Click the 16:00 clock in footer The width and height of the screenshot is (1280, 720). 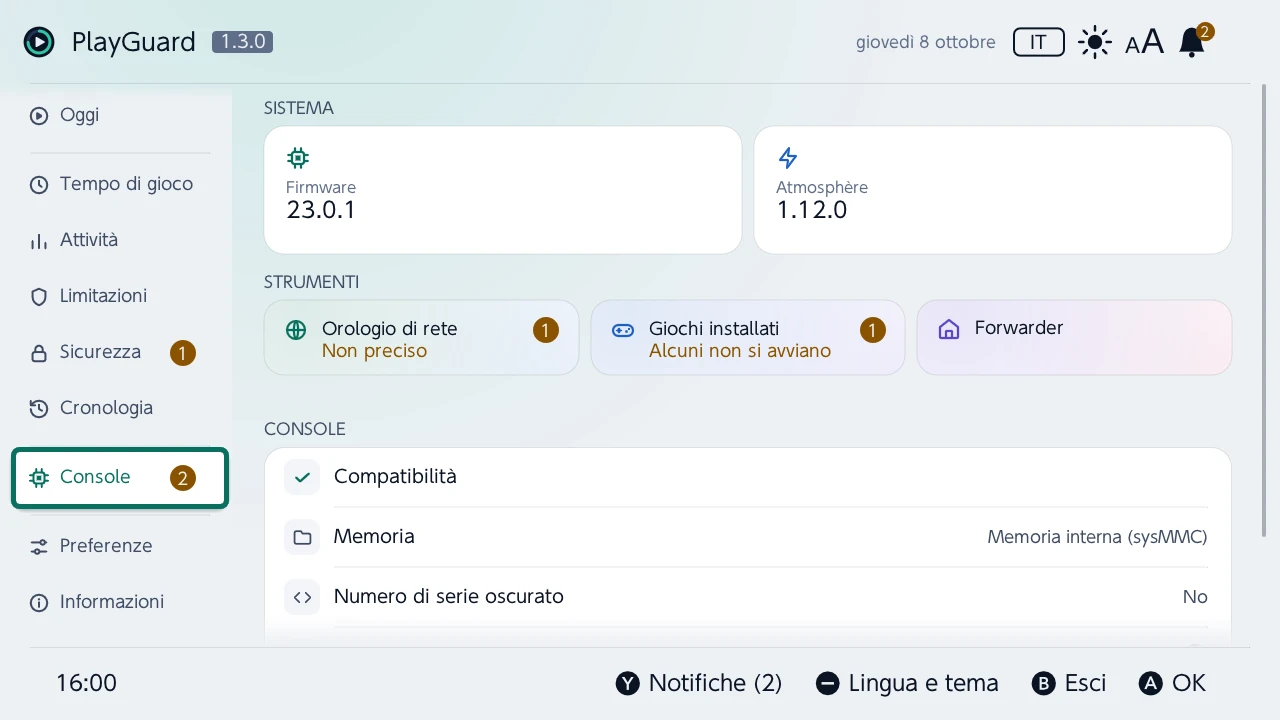click(86, 683)
